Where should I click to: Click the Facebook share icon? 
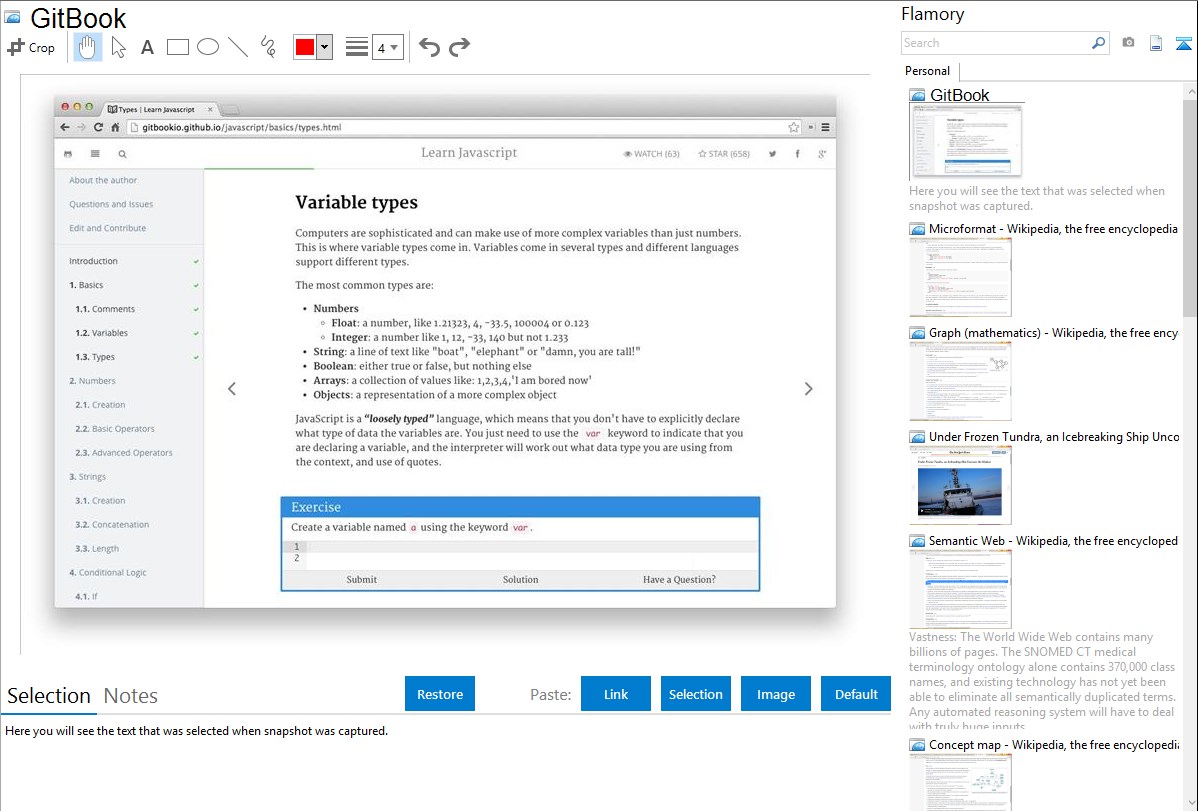(798, 154)
